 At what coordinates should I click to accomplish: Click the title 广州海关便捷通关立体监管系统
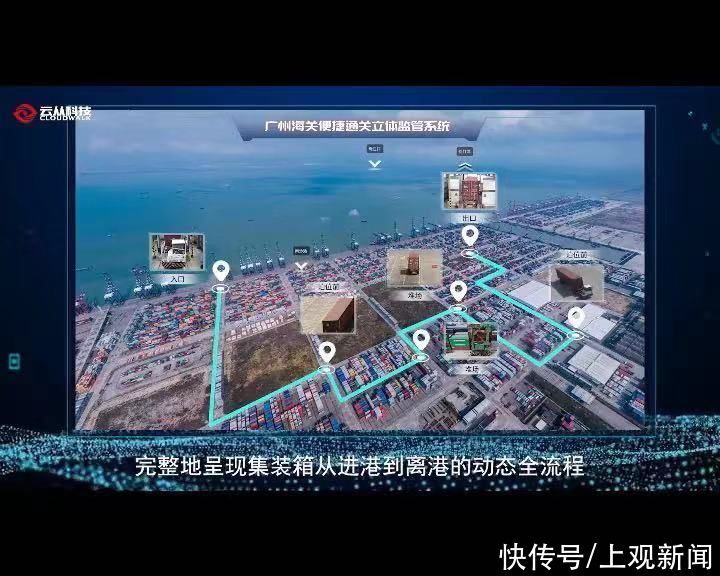(x=358, y=126)
